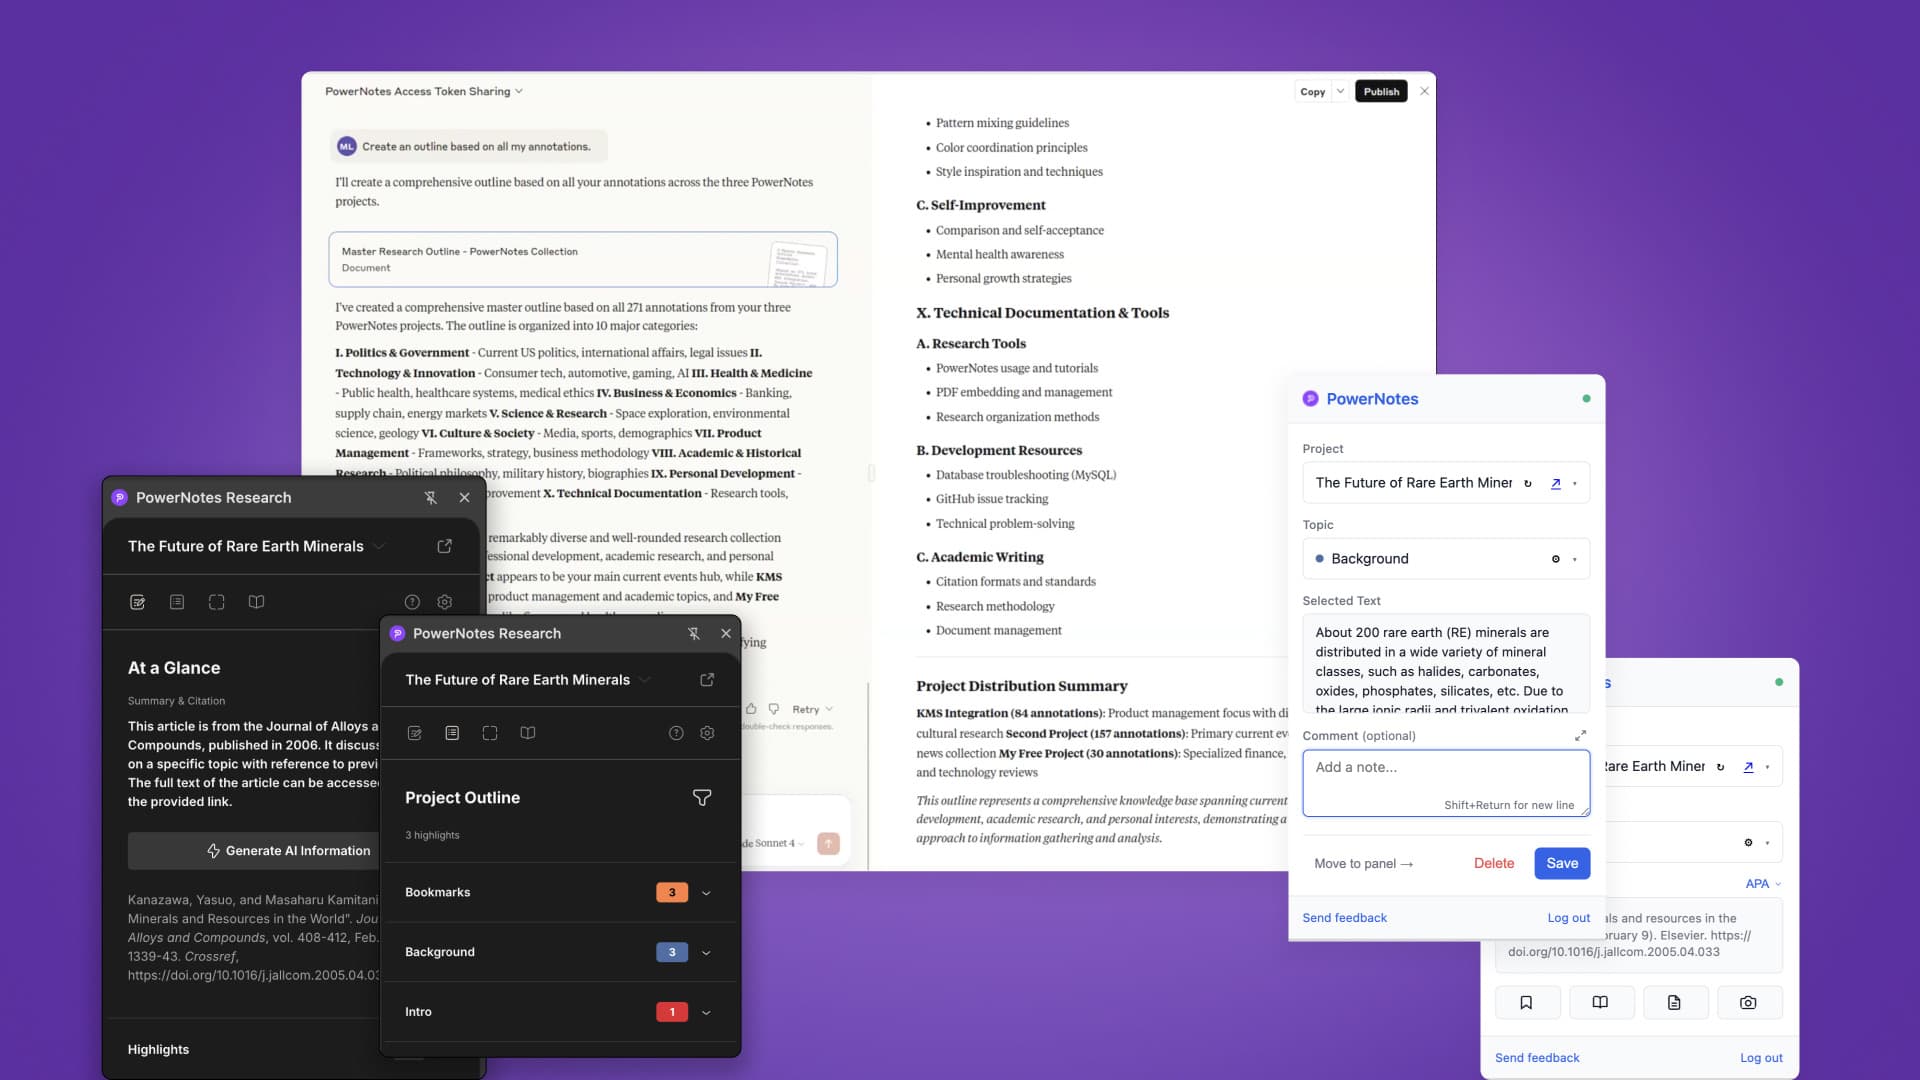
Task: Open the PowerNotes Access Token Sharing menu
Action: pyautogui.click(x=424, y=91)
